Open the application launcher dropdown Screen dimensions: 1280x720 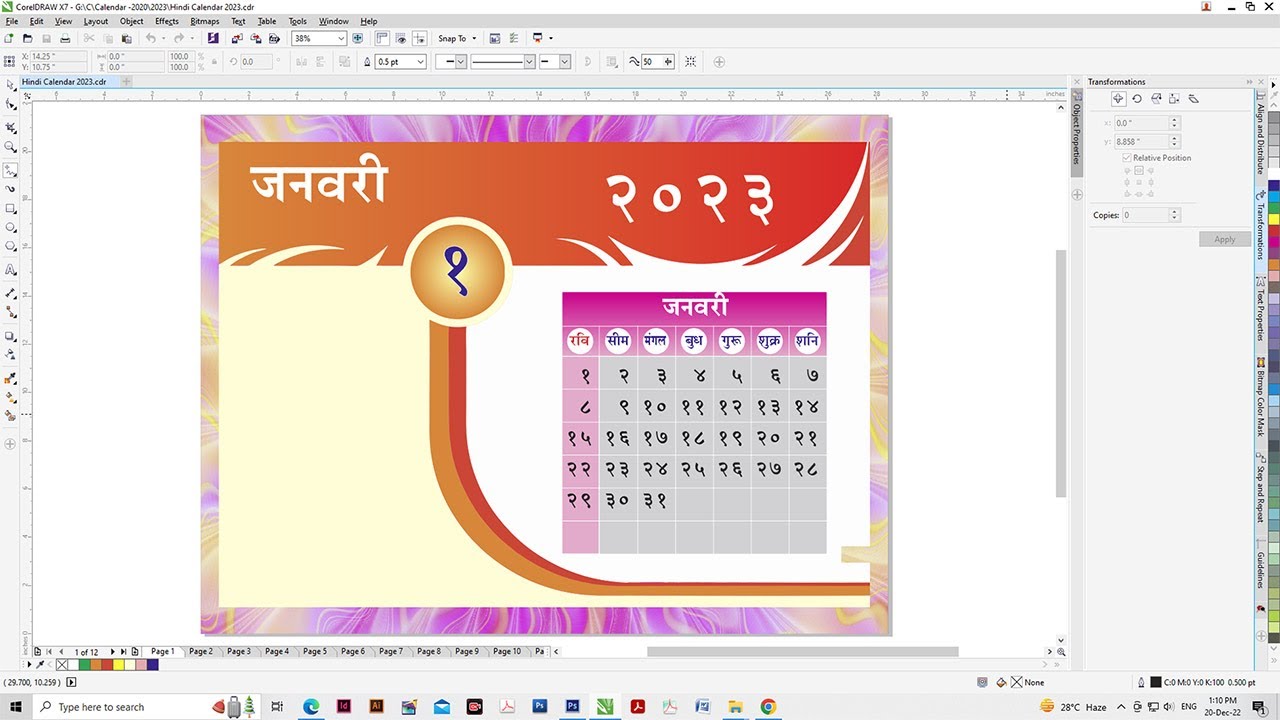[x=551, y=38]
